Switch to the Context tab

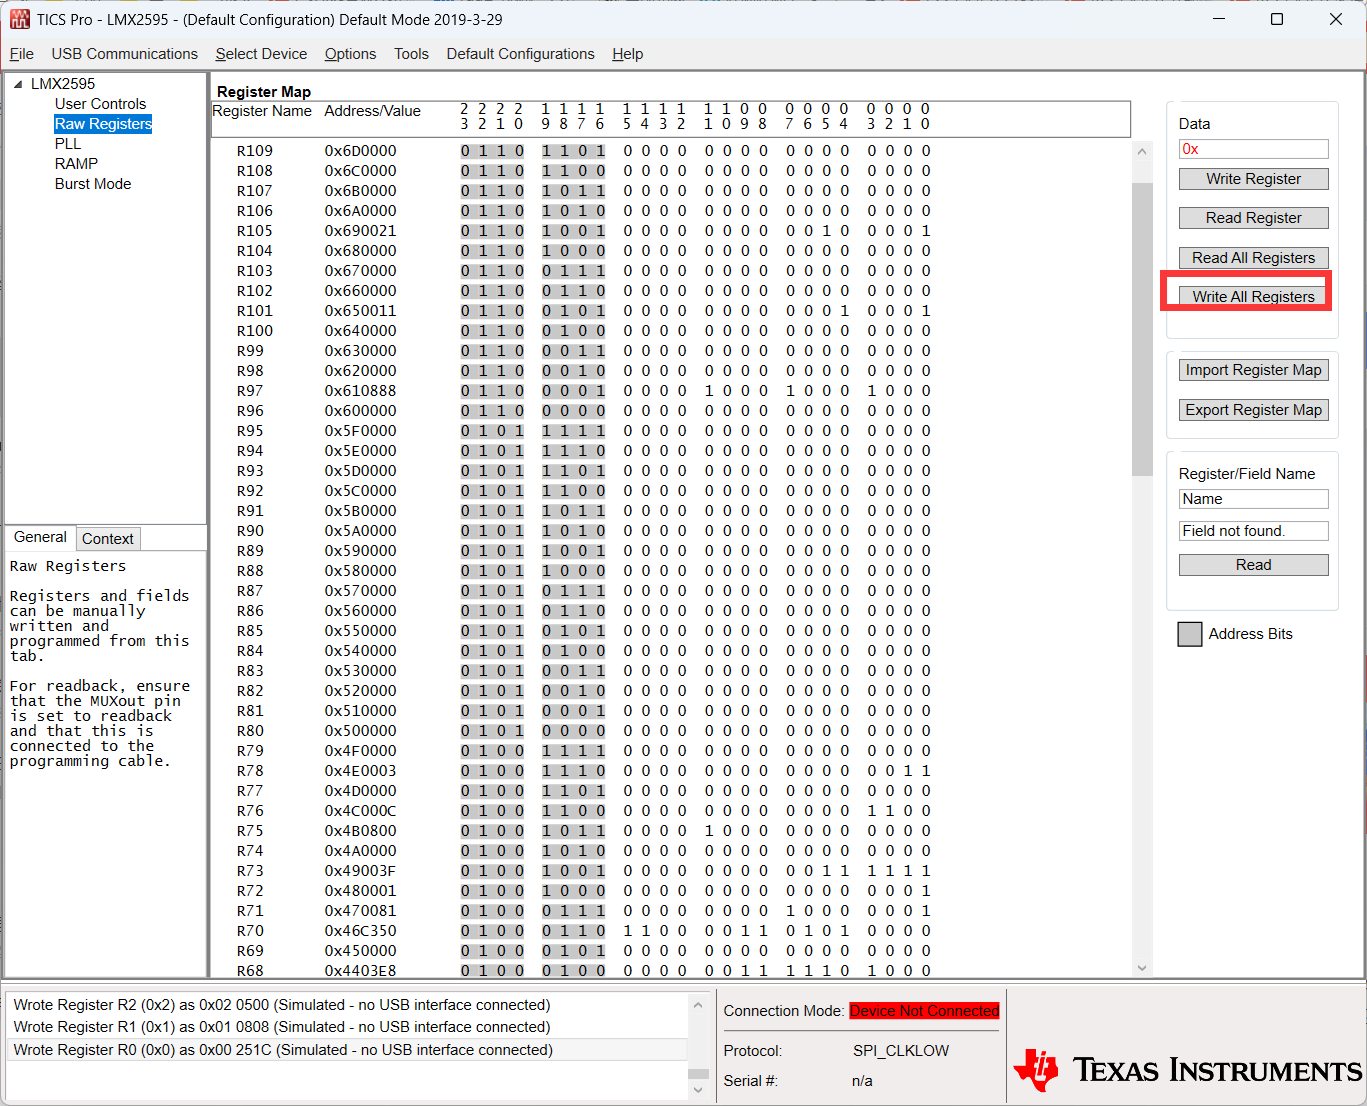pyautogui.click(x=108, y=539)
